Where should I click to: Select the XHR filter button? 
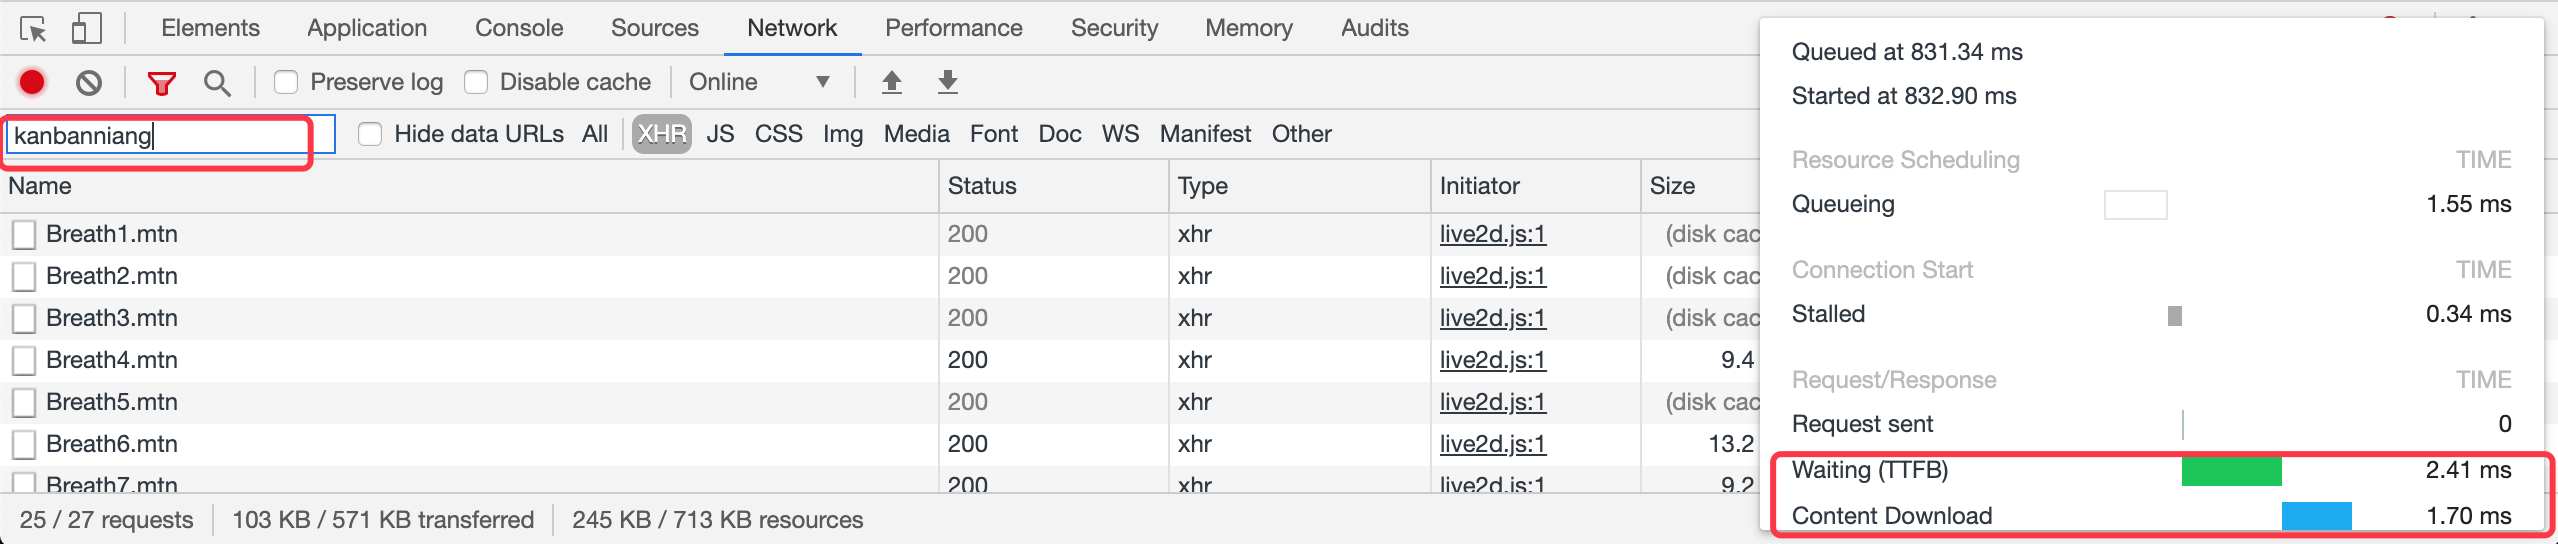point(662,134)
